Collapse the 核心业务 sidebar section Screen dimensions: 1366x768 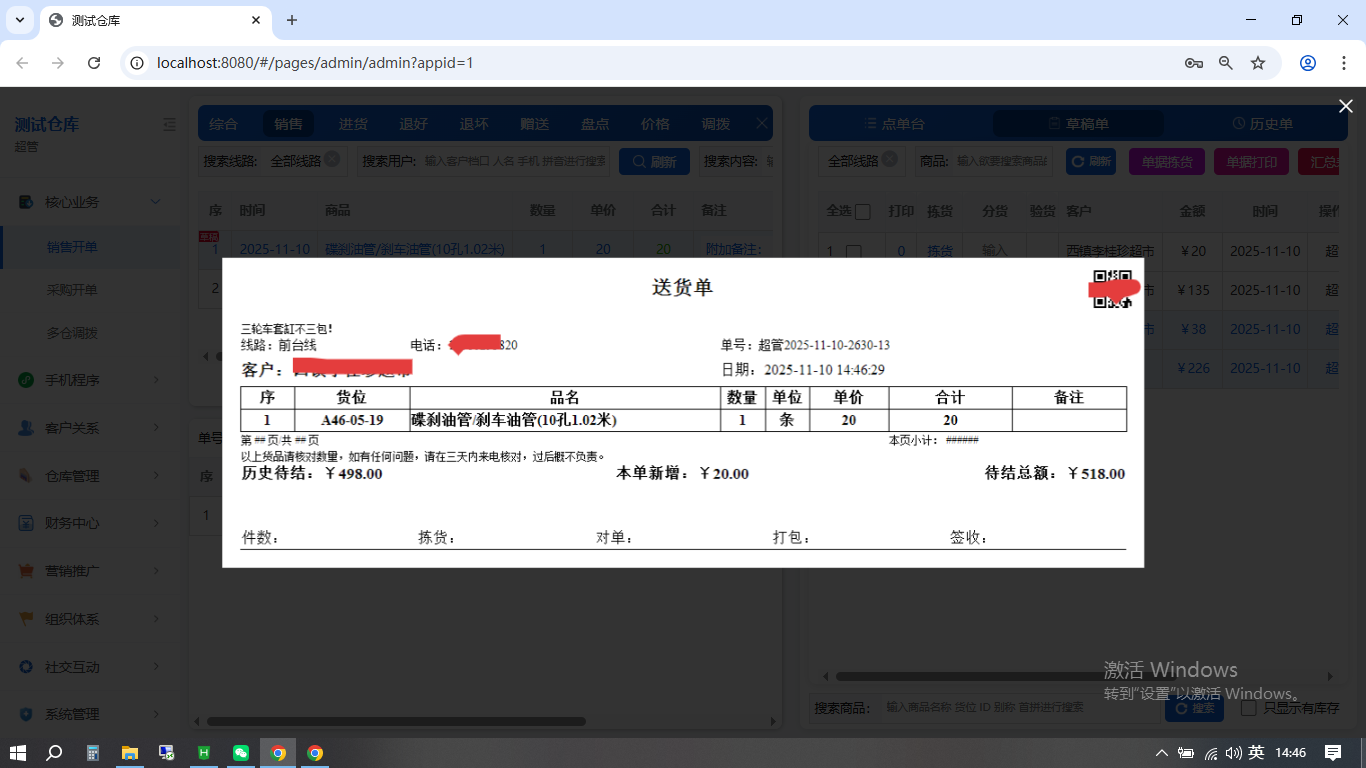pyautogui.click(x=155, y=202)
